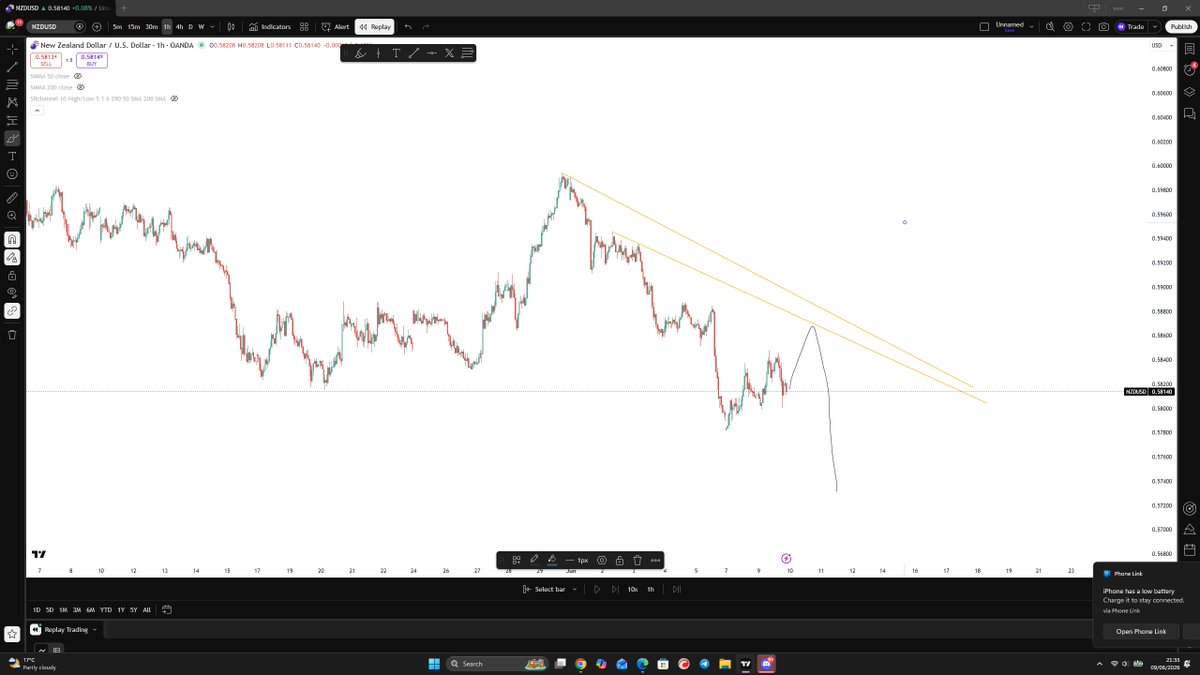Open Phone Link from notification

tap(1140, 631)
